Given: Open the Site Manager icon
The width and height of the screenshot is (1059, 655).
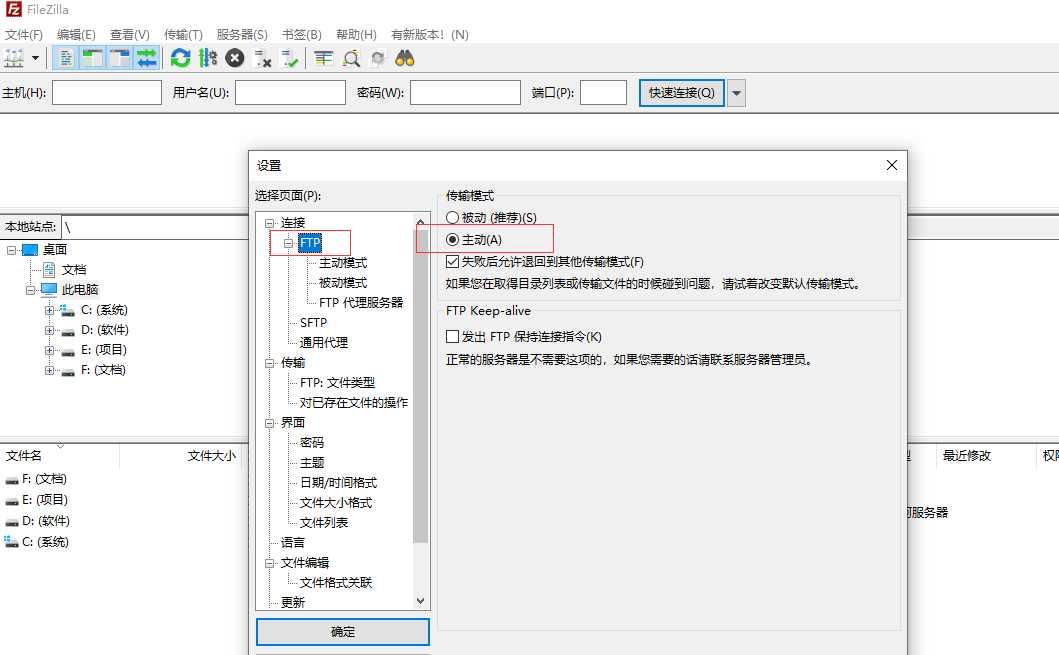Looking at the screenshot, I should click(14, 59).
